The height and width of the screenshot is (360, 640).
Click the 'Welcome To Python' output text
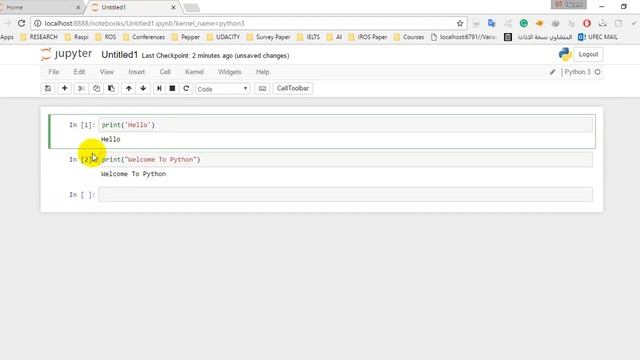pyautogui.click(x=133, y=174)
